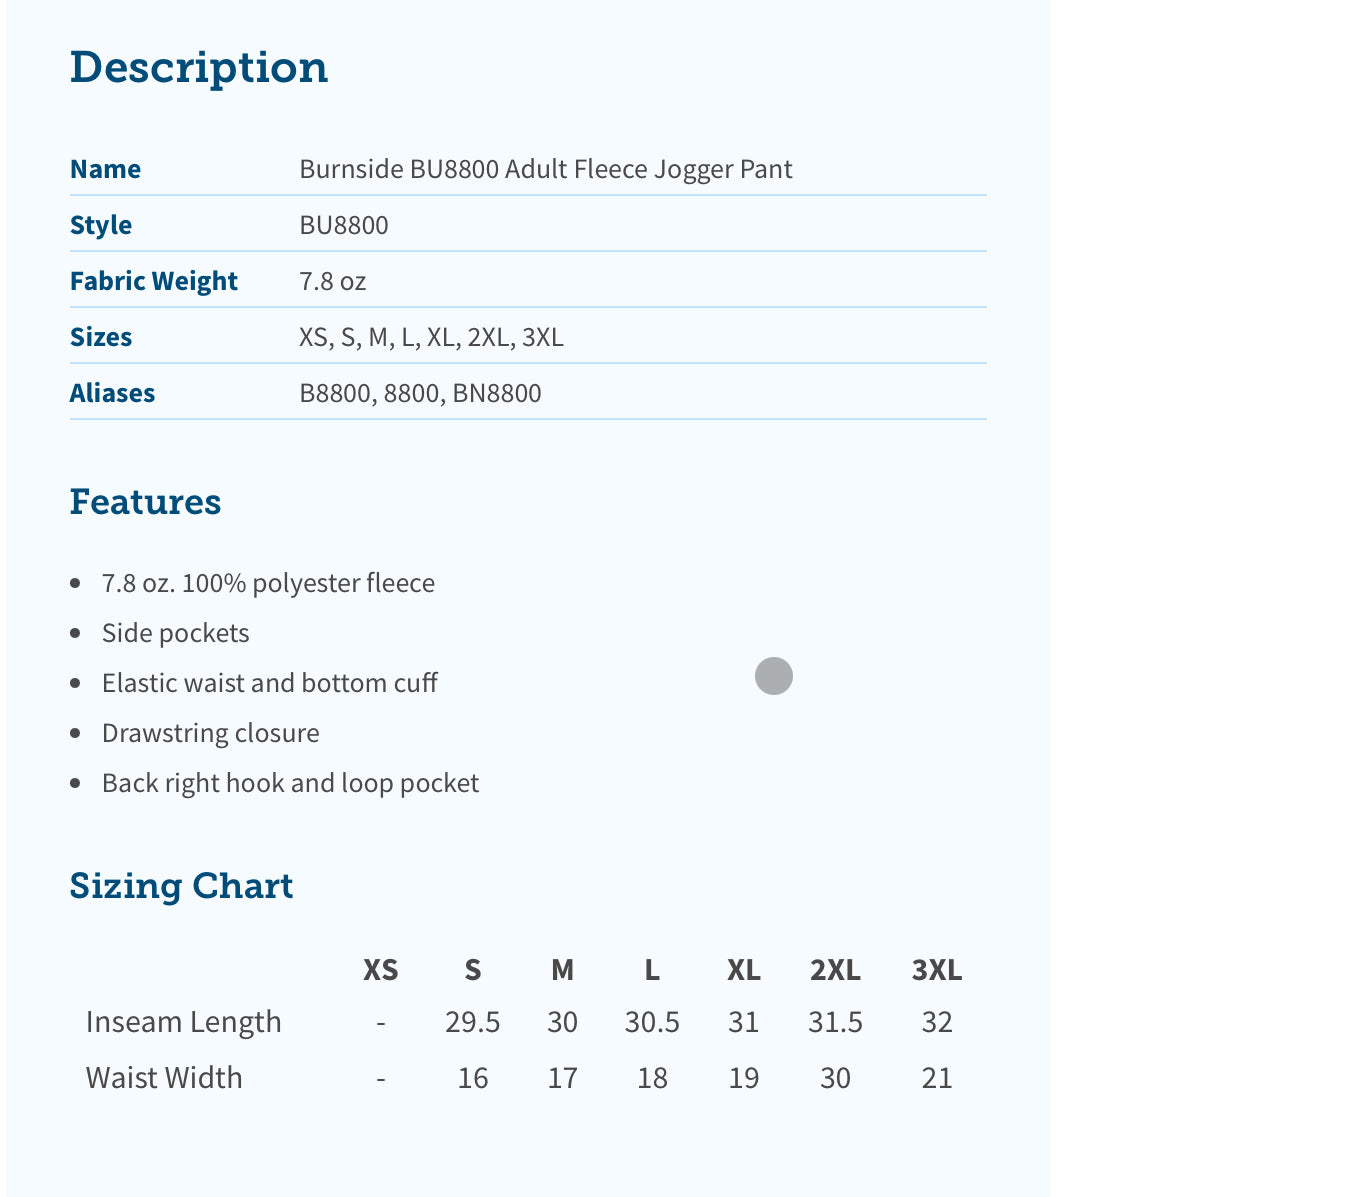Image resolution: width=1357 pixels, height=1197 pixels.
Task: Click the Waist Width row label
Action: click(164, 1078)
